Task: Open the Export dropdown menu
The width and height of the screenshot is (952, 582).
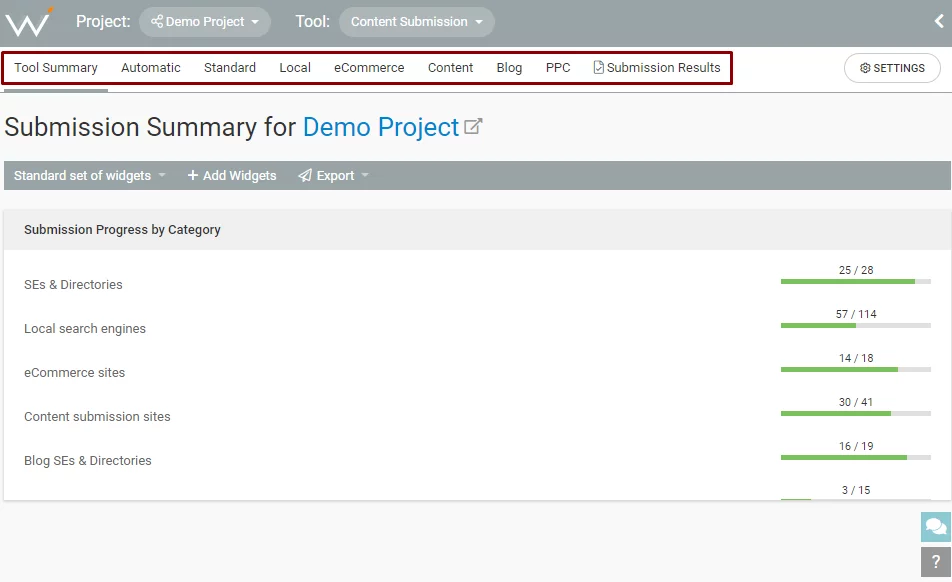Action: click(x=333, y=175)
